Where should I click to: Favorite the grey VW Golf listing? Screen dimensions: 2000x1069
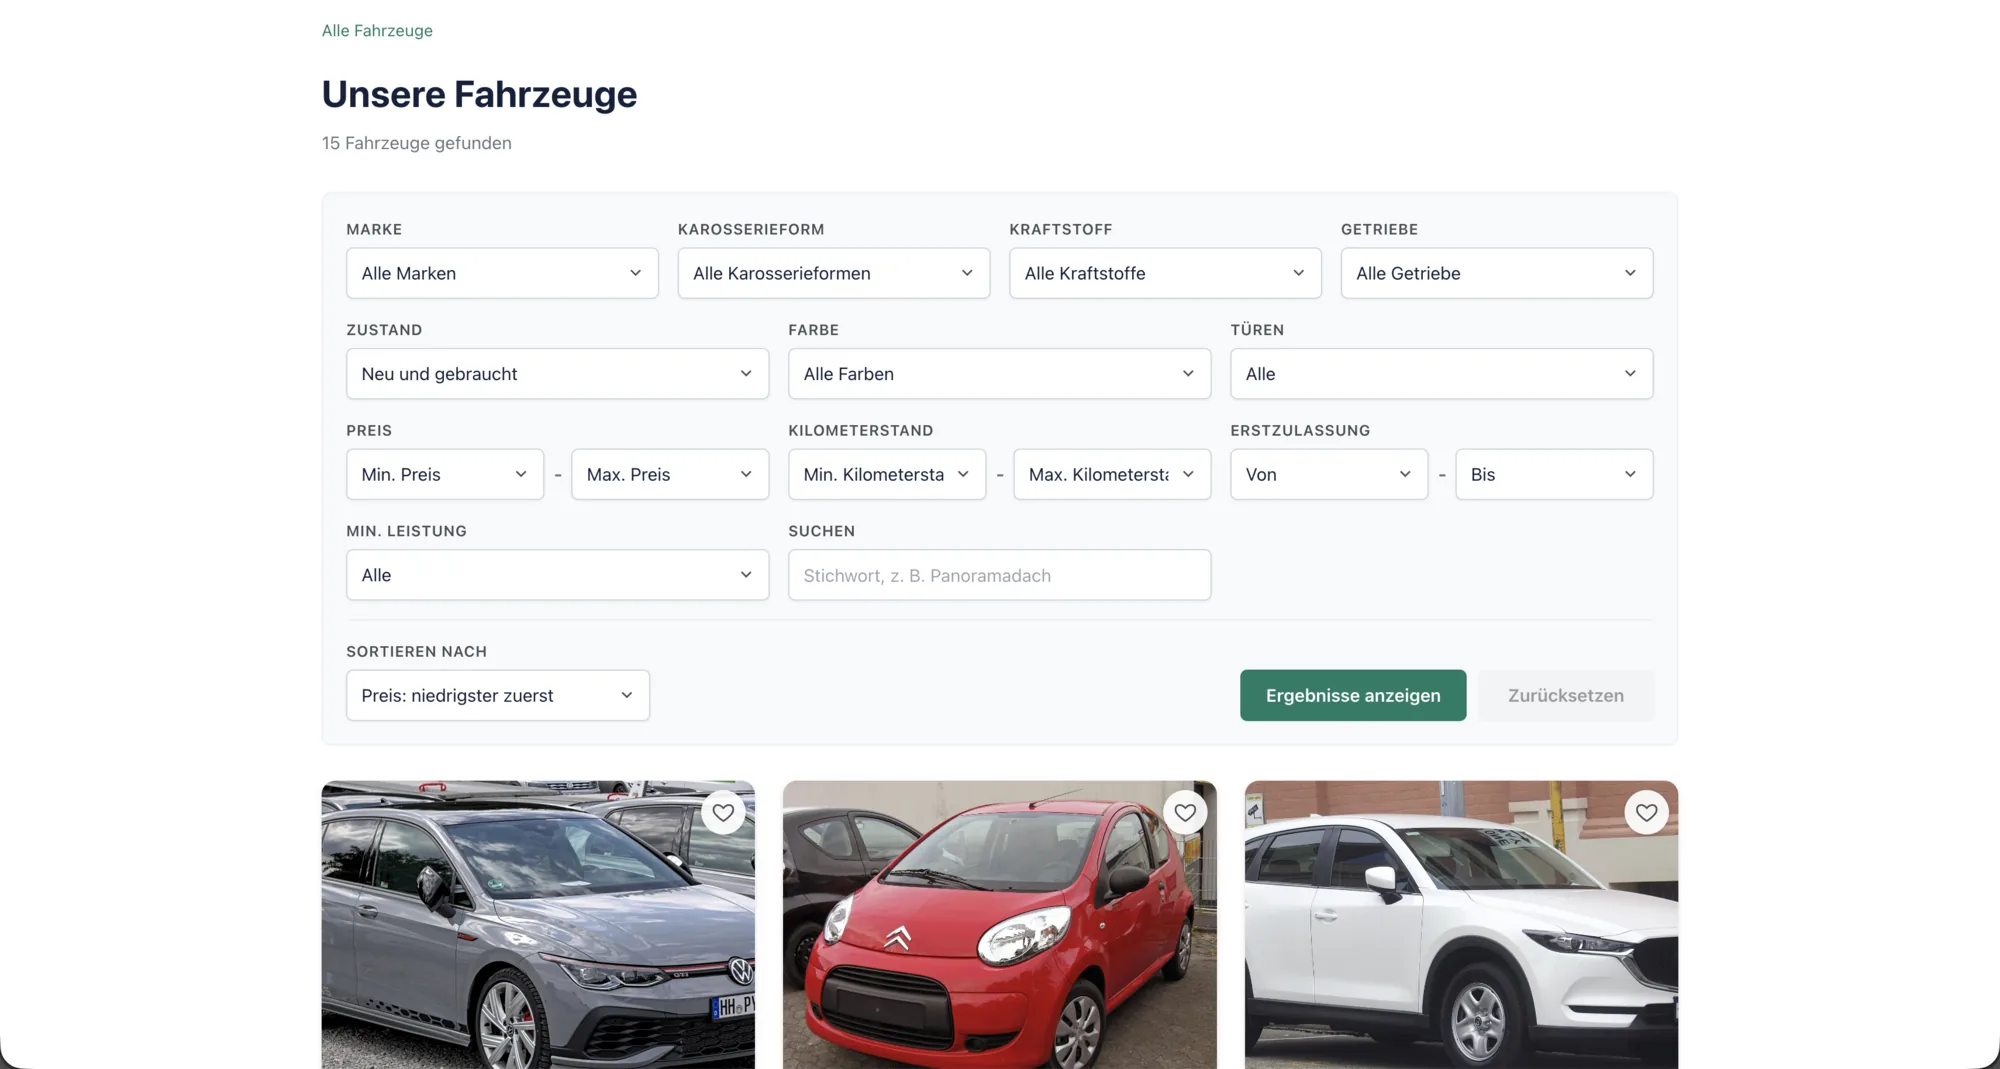coord(723,813)
